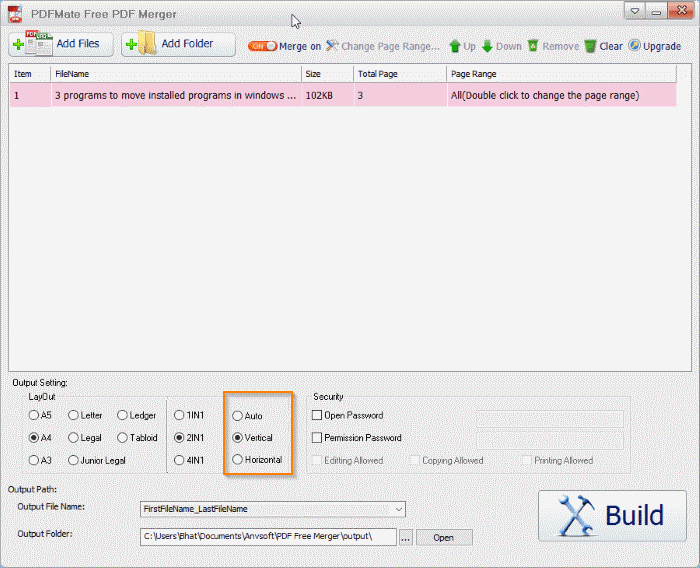Click the 102KB size cell
700x568 pixels.
coord(328,95)
